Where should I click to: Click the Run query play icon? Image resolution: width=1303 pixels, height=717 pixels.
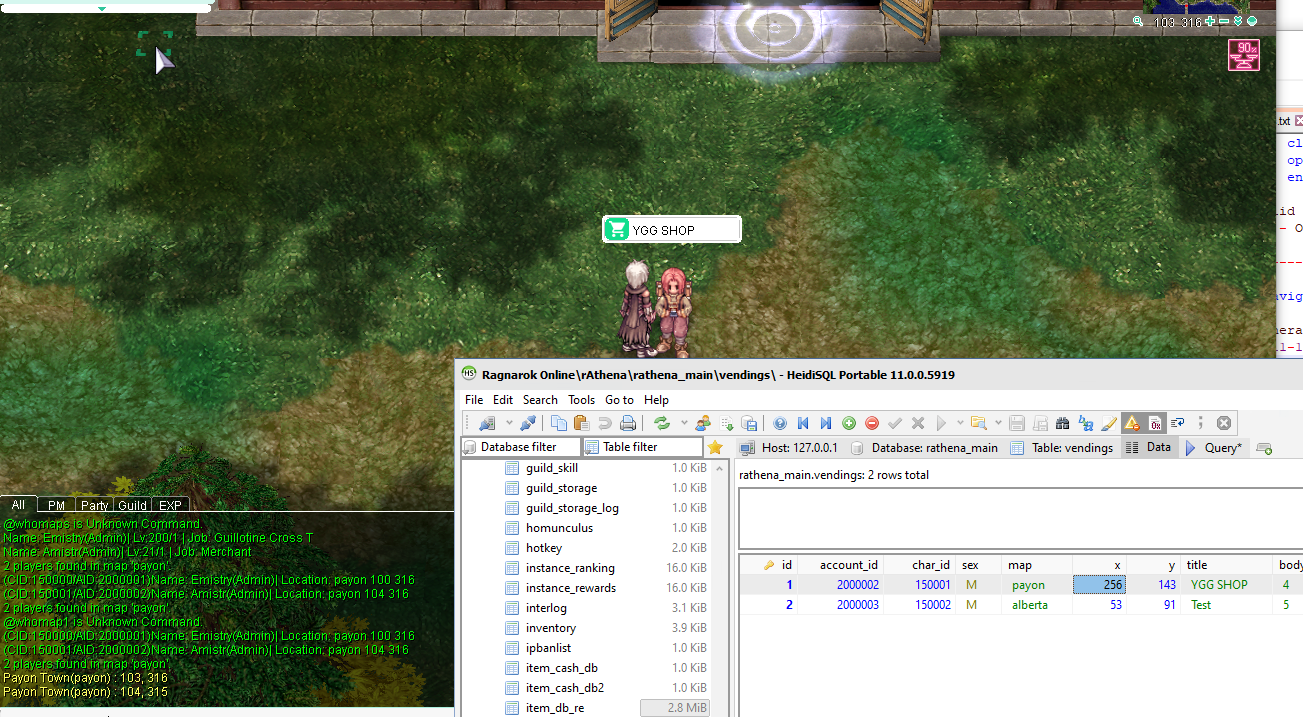[x=942, y=423]
